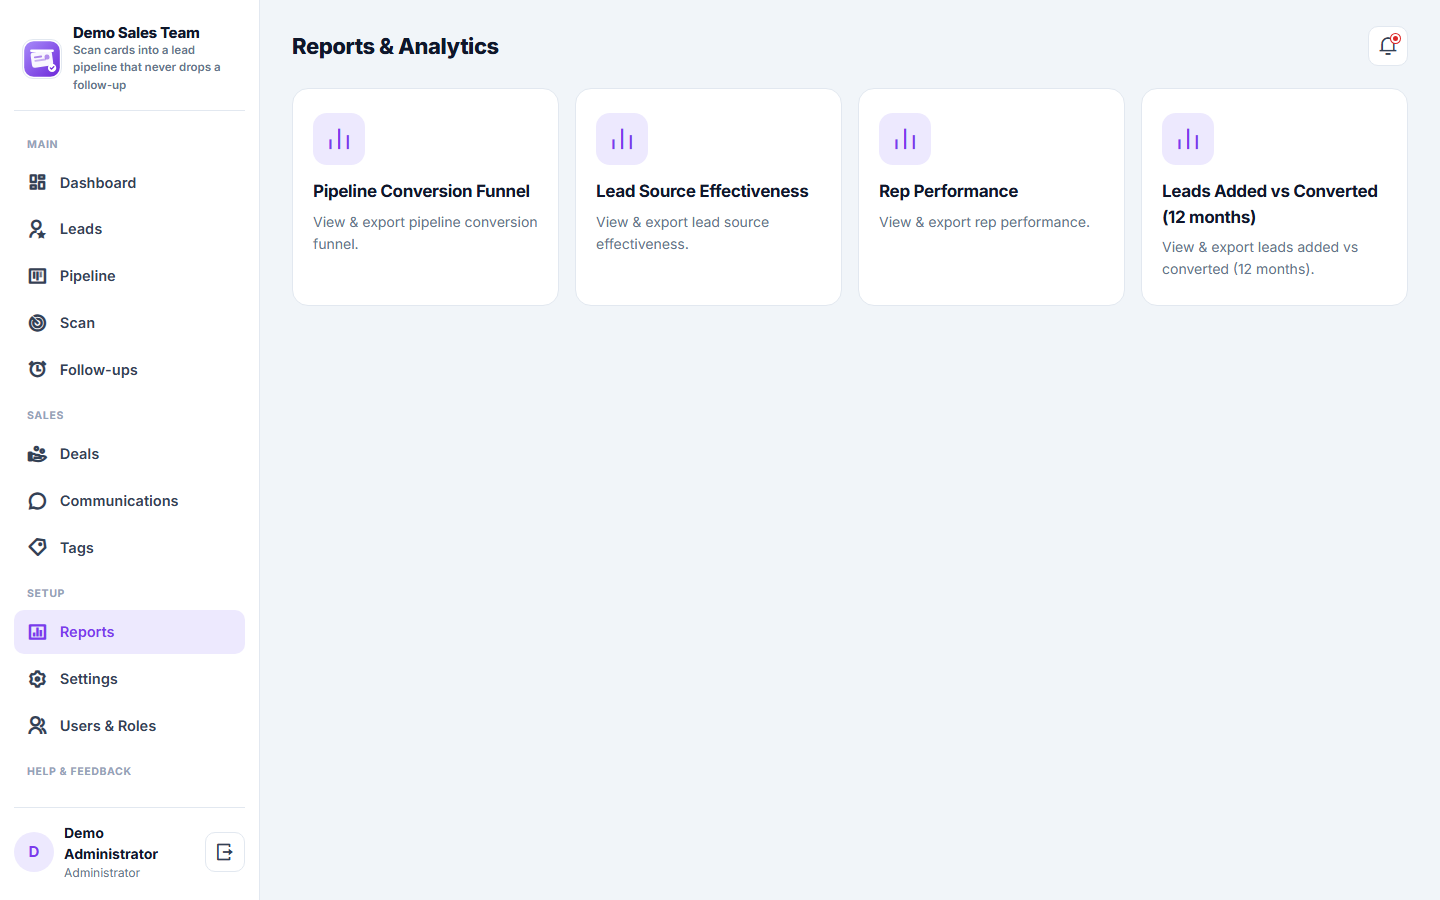
Task: Click the Pipeline Conversion Funnel chart icon
Action: 339,139
